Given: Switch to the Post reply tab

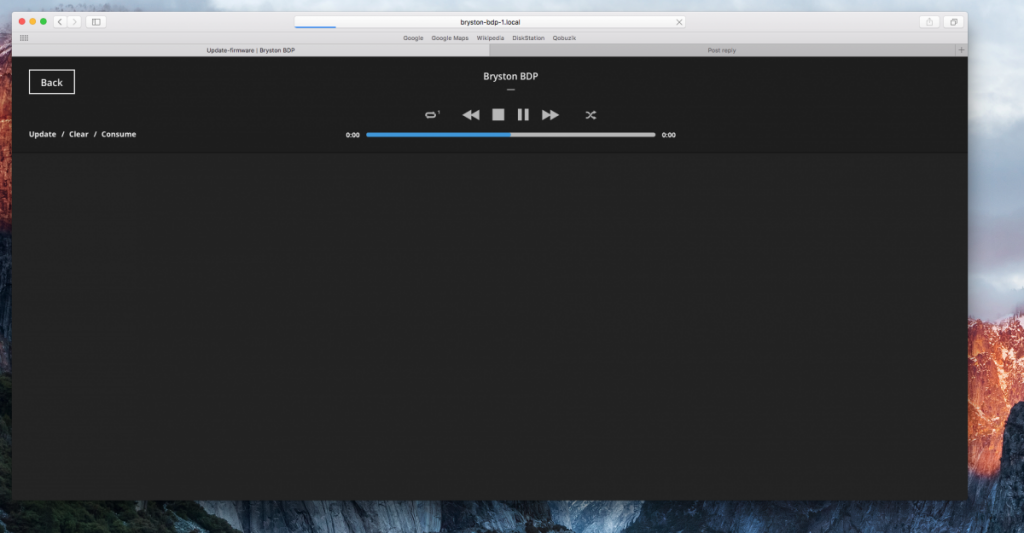Looking at the screenshot, I should (x=722, y=50).
